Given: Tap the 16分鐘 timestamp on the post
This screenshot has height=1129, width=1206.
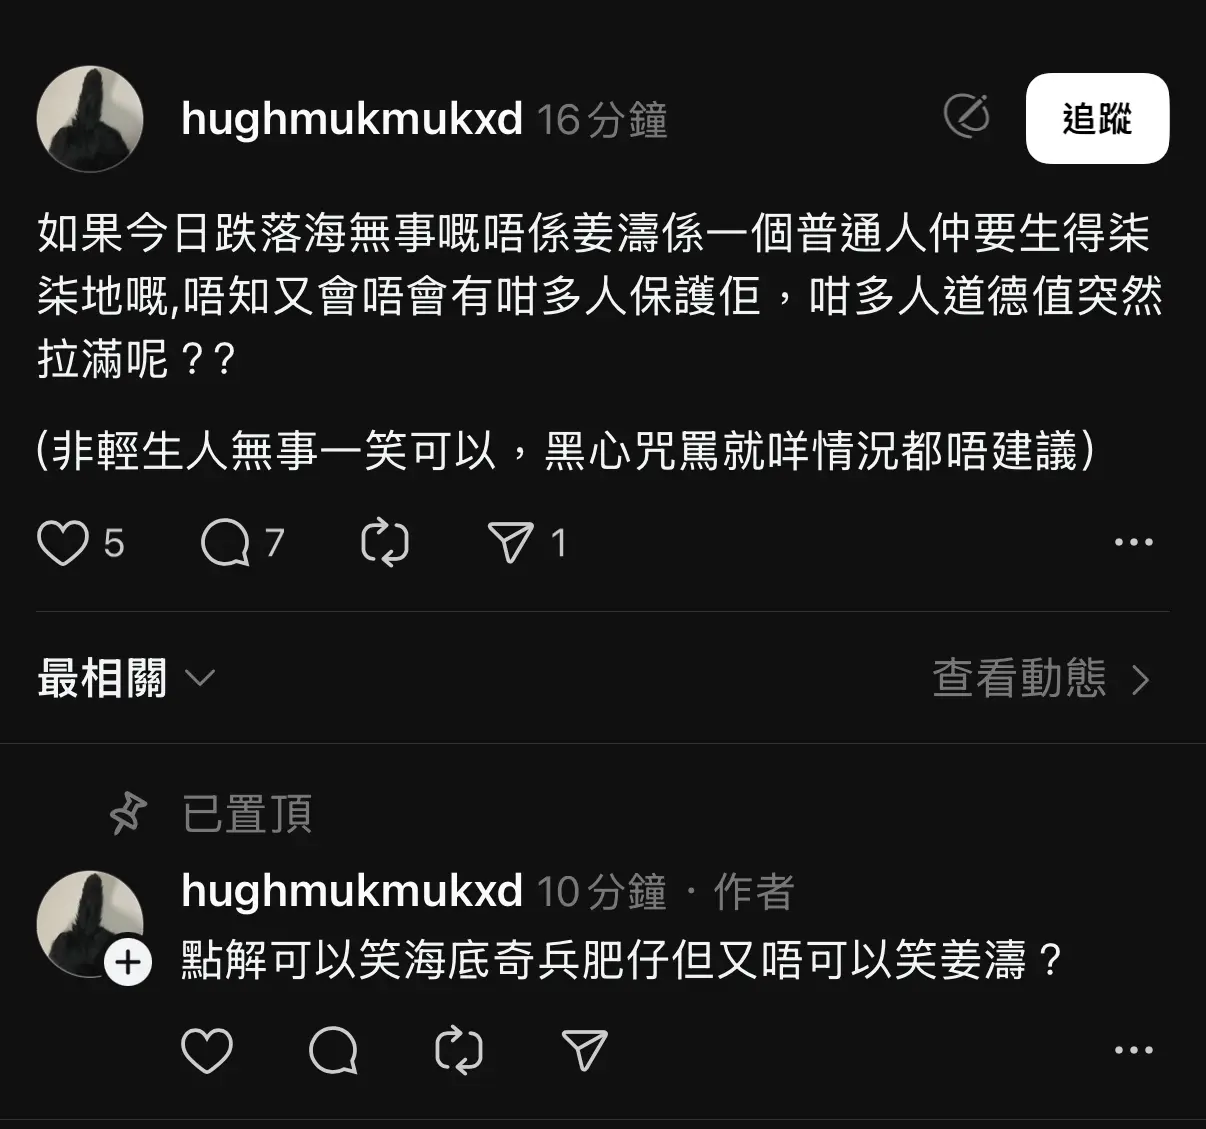Looking at the screenshot, I should pyautogui.click(x=602, y=120).
